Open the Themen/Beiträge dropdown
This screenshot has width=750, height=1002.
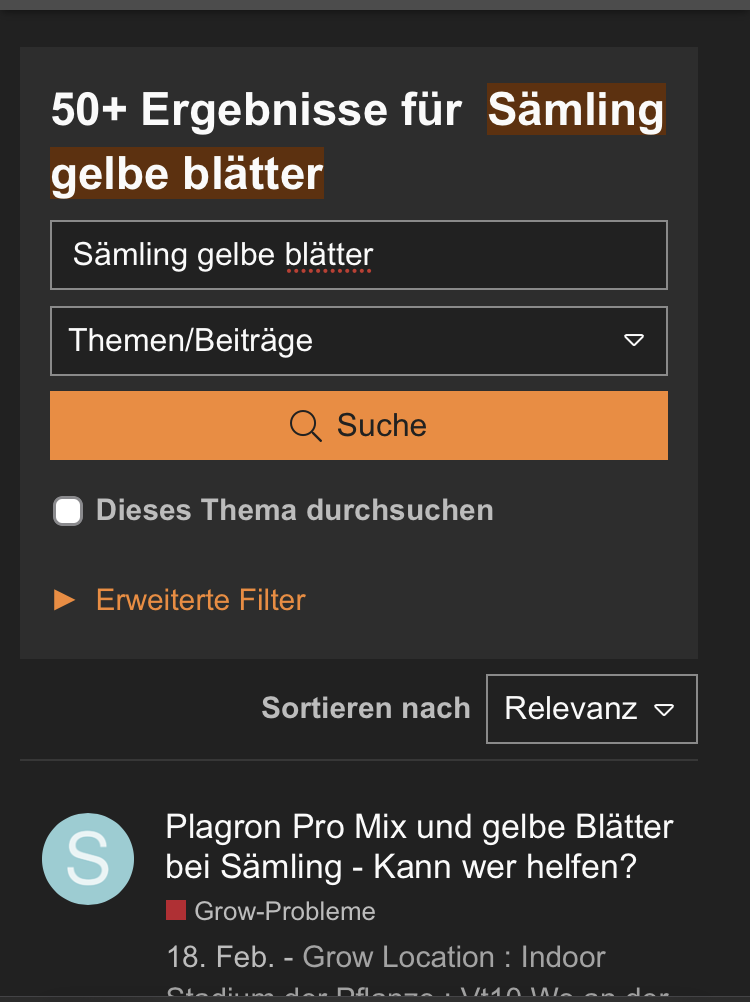click(x=358, y=340)
